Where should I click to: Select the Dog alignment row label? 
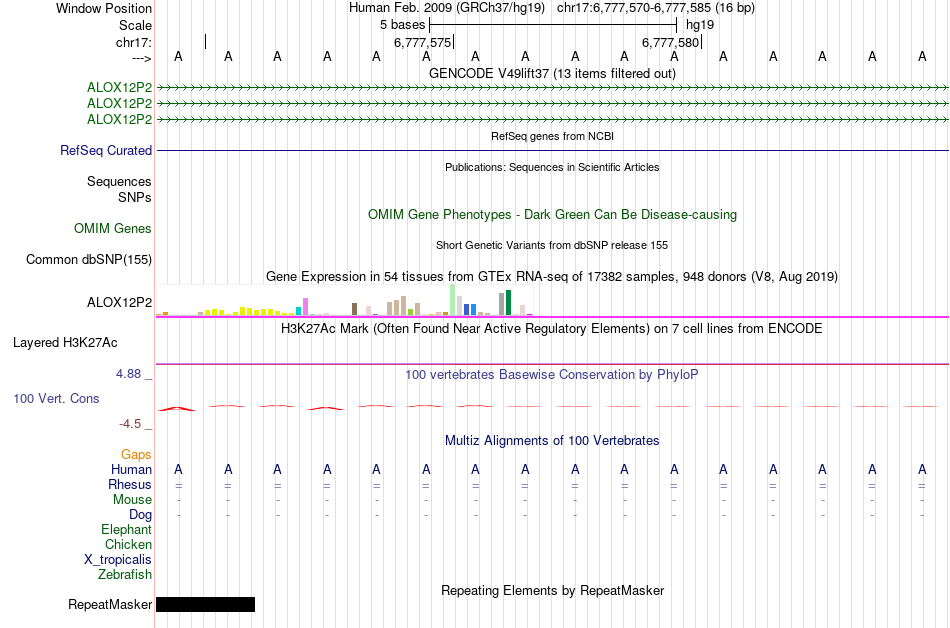click(x=141, y=515)
